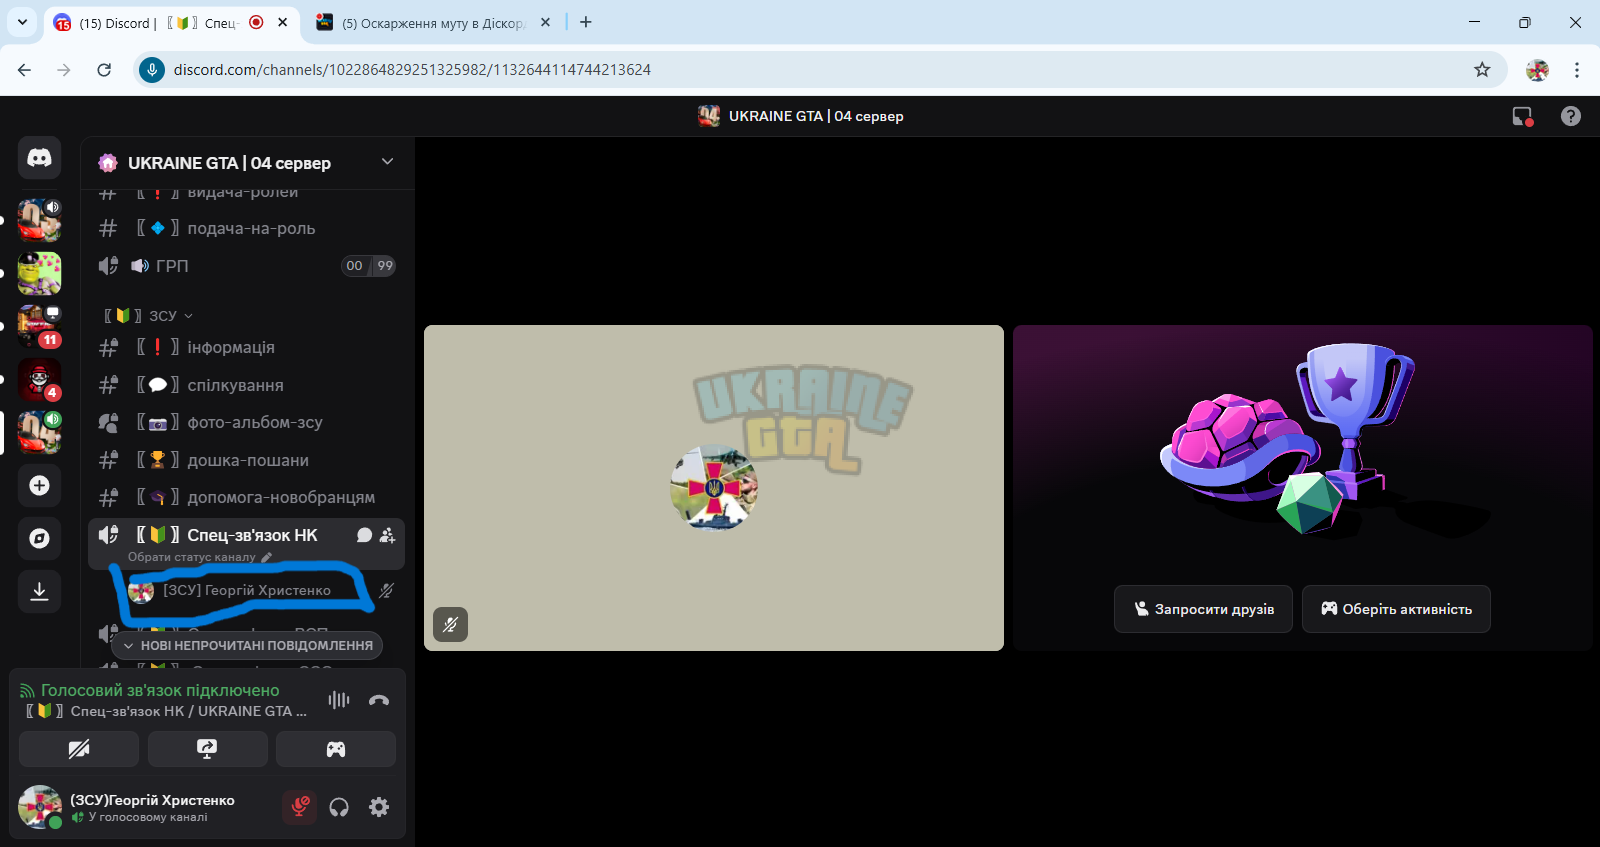Toggle deafen headphones icon

(339, 807)
